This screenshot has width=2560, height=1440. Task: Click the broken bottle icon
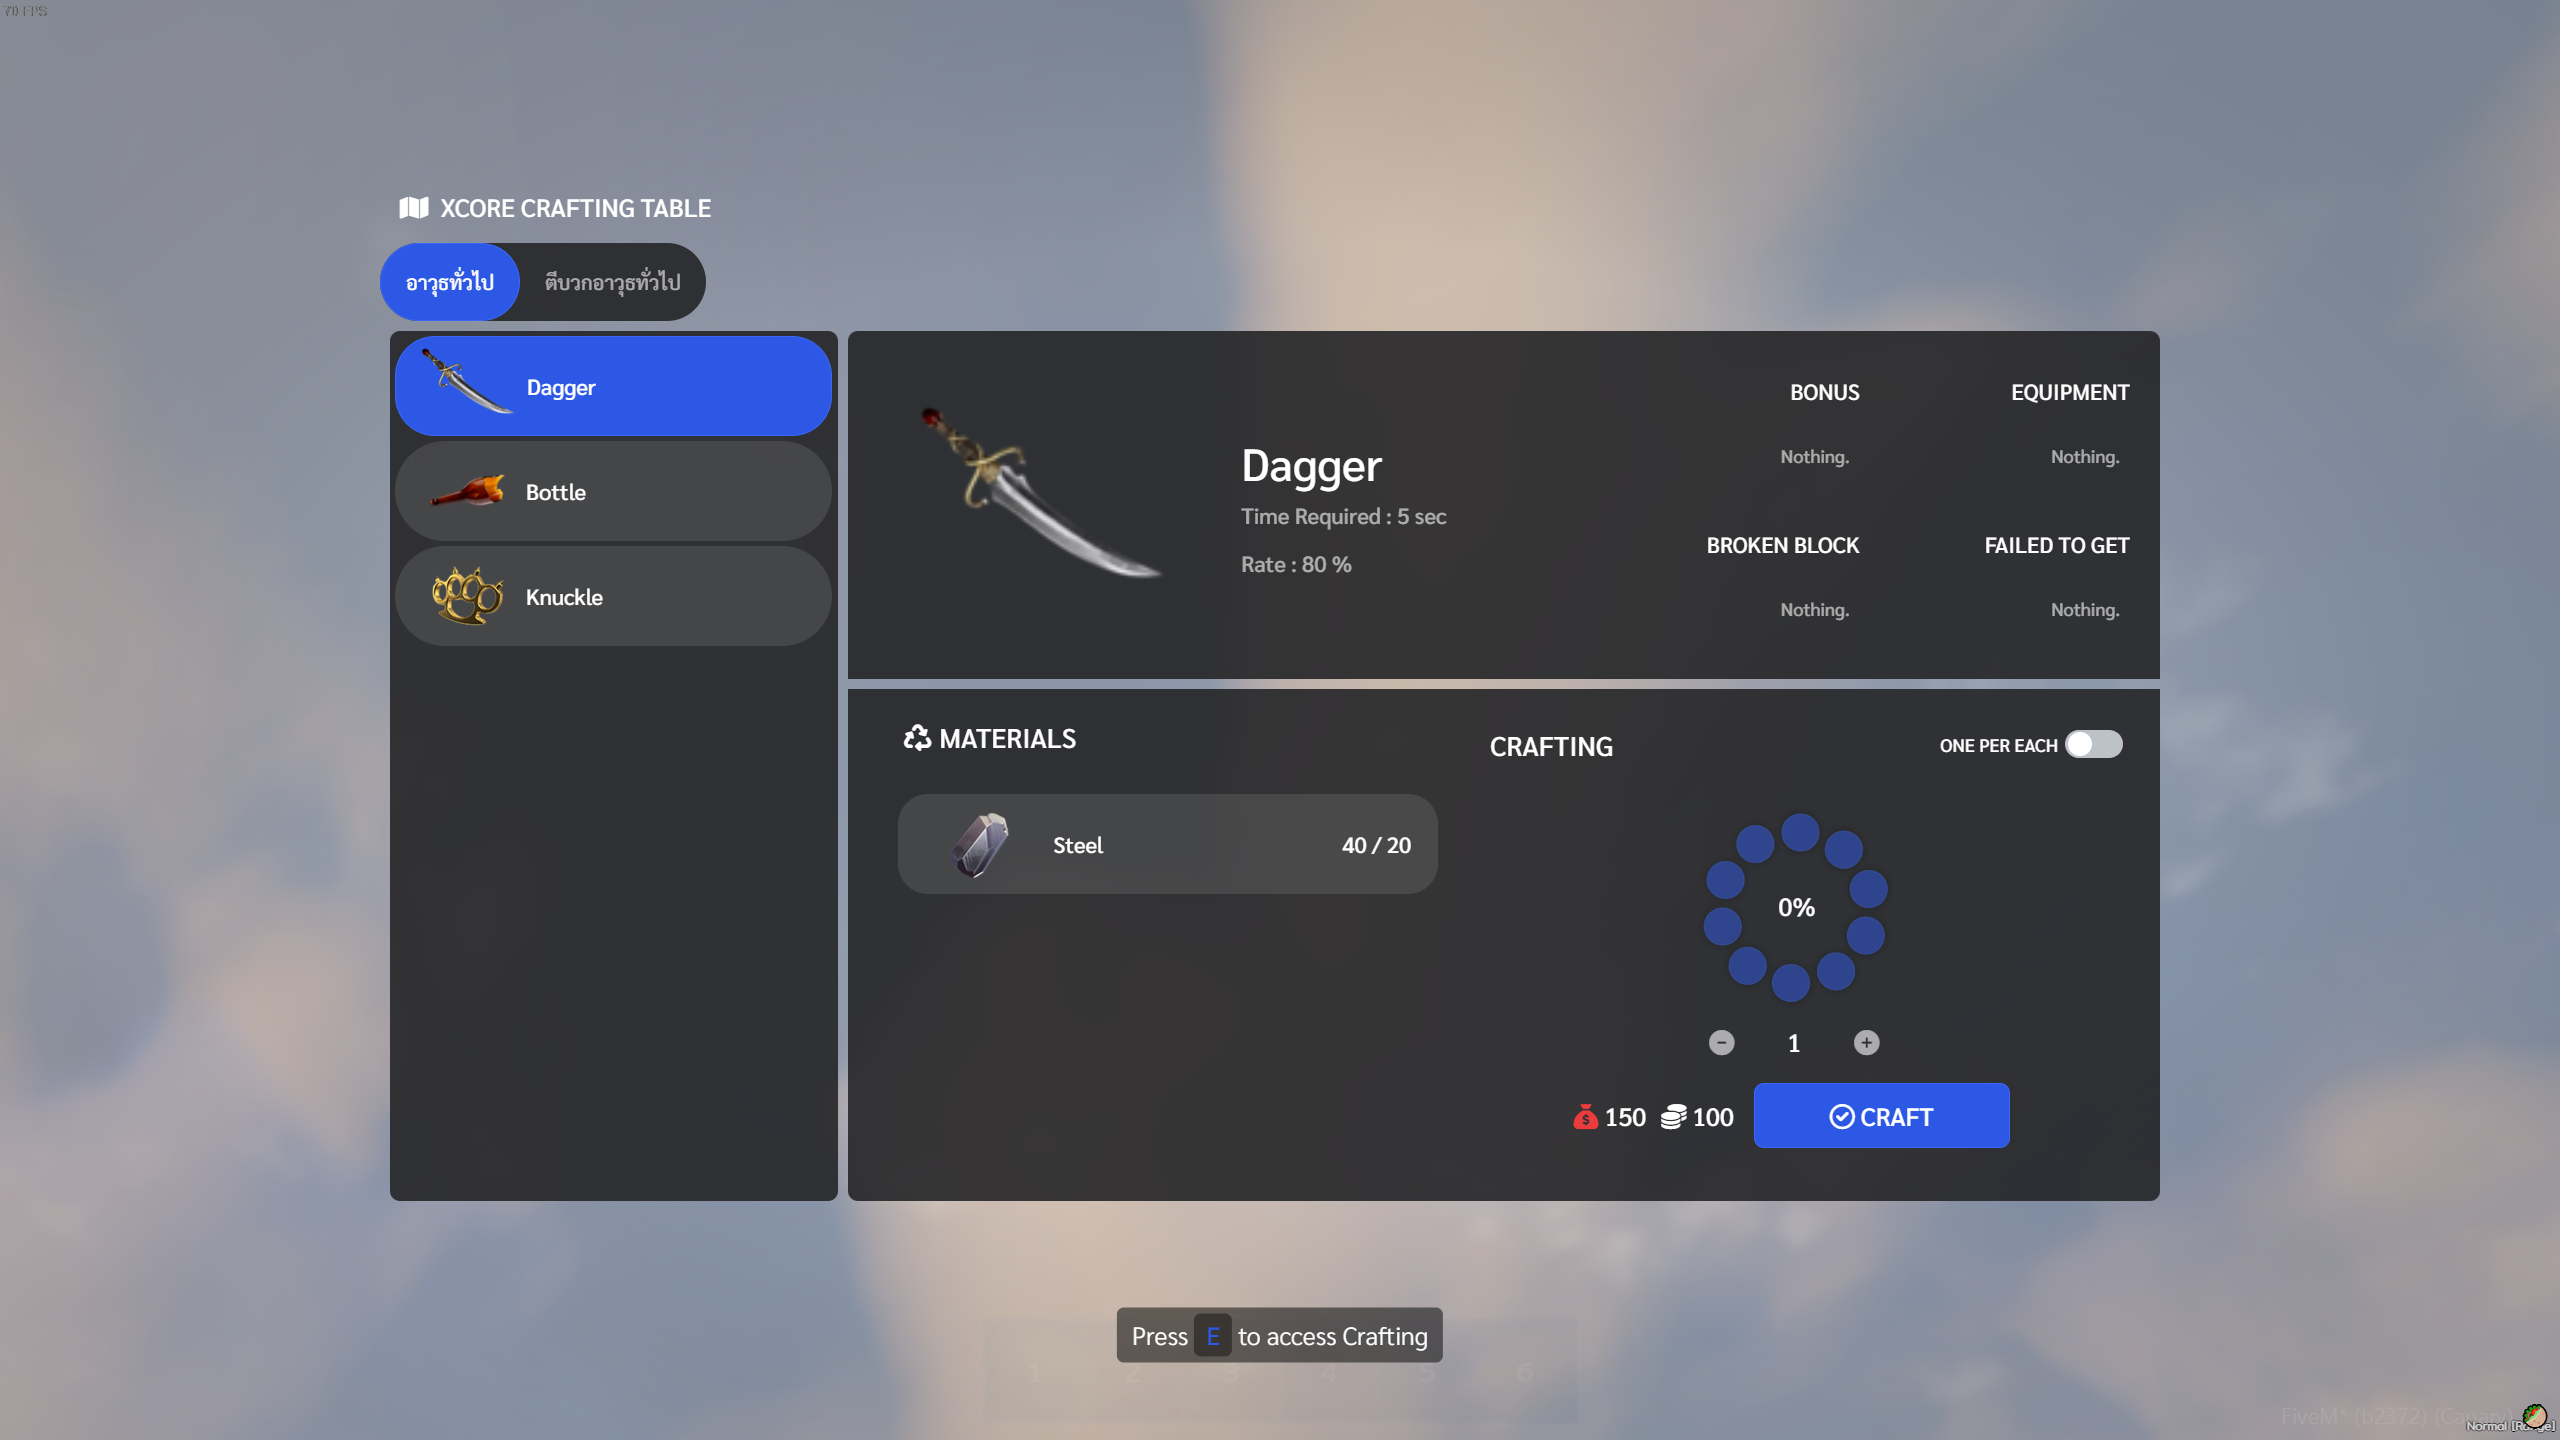467,491
